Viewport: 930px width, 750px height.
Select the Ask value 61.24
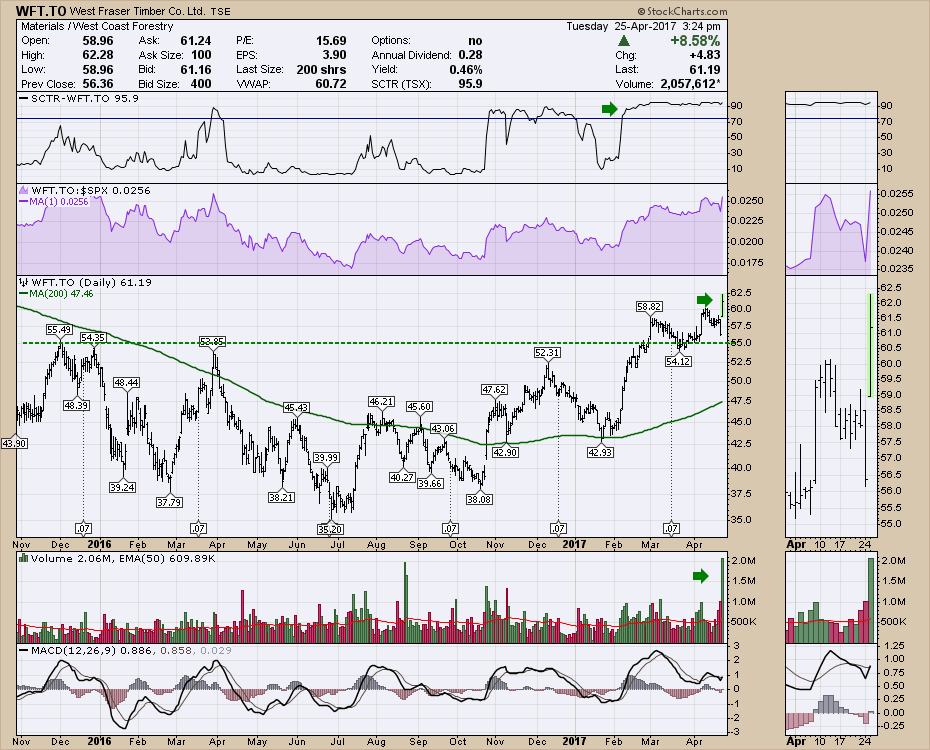pos(196,41)
